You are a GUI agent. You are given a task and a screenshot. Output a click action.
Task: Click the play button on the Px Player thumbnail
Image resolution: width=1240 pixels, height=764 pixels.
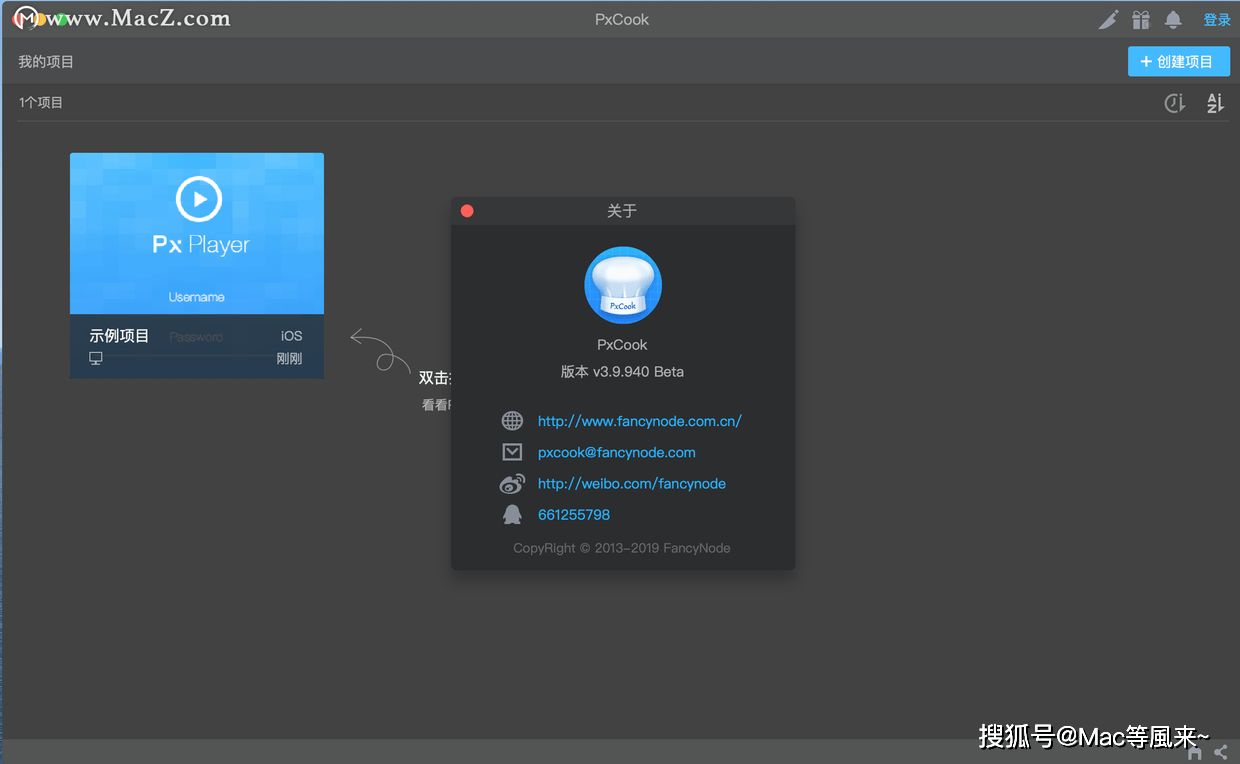click(x=197, y=197)
